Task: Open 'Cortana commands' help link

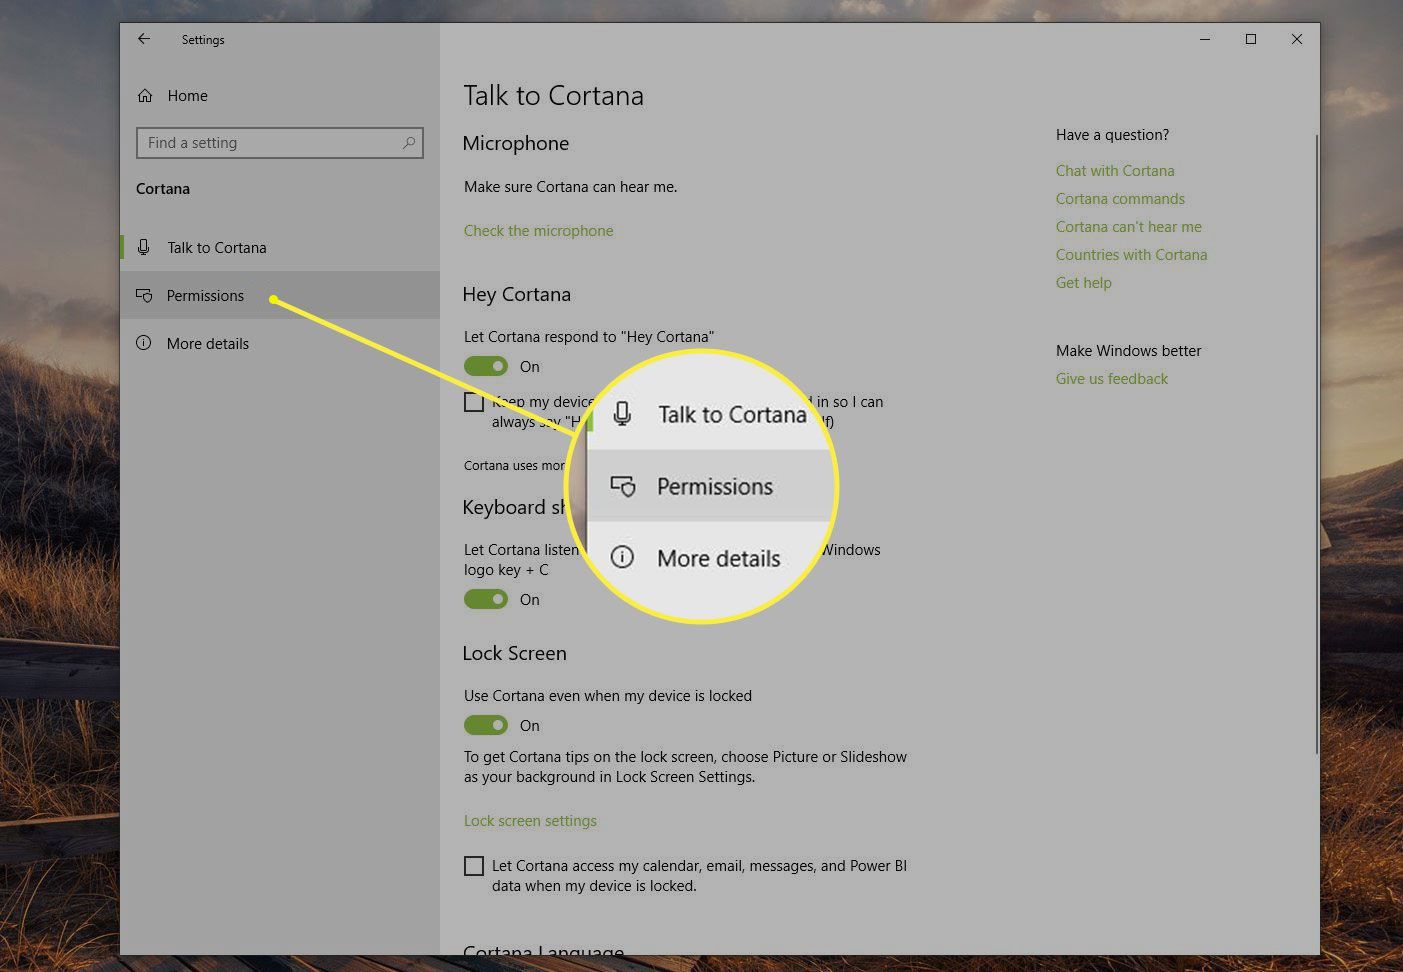Action: (x=1120, y=199)
